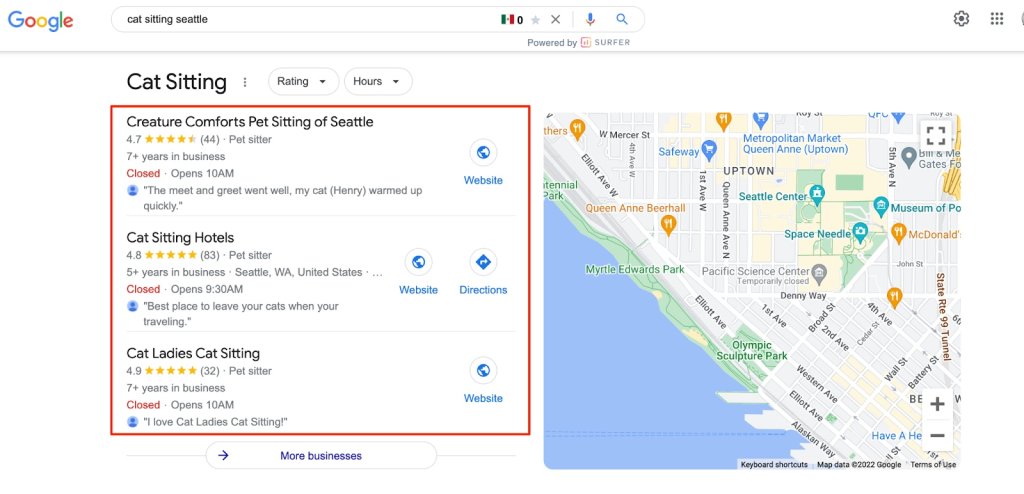Zoom out on the map

(937, 435)
